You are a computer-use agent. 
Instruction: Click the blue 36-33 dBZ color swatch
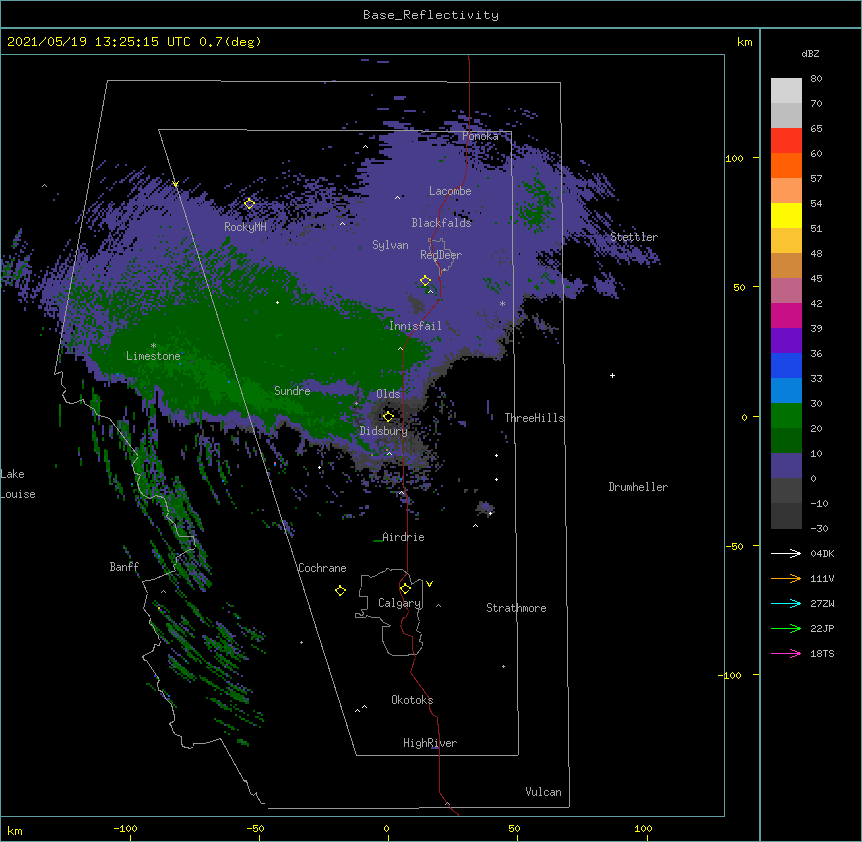click(x=786, y=365)
